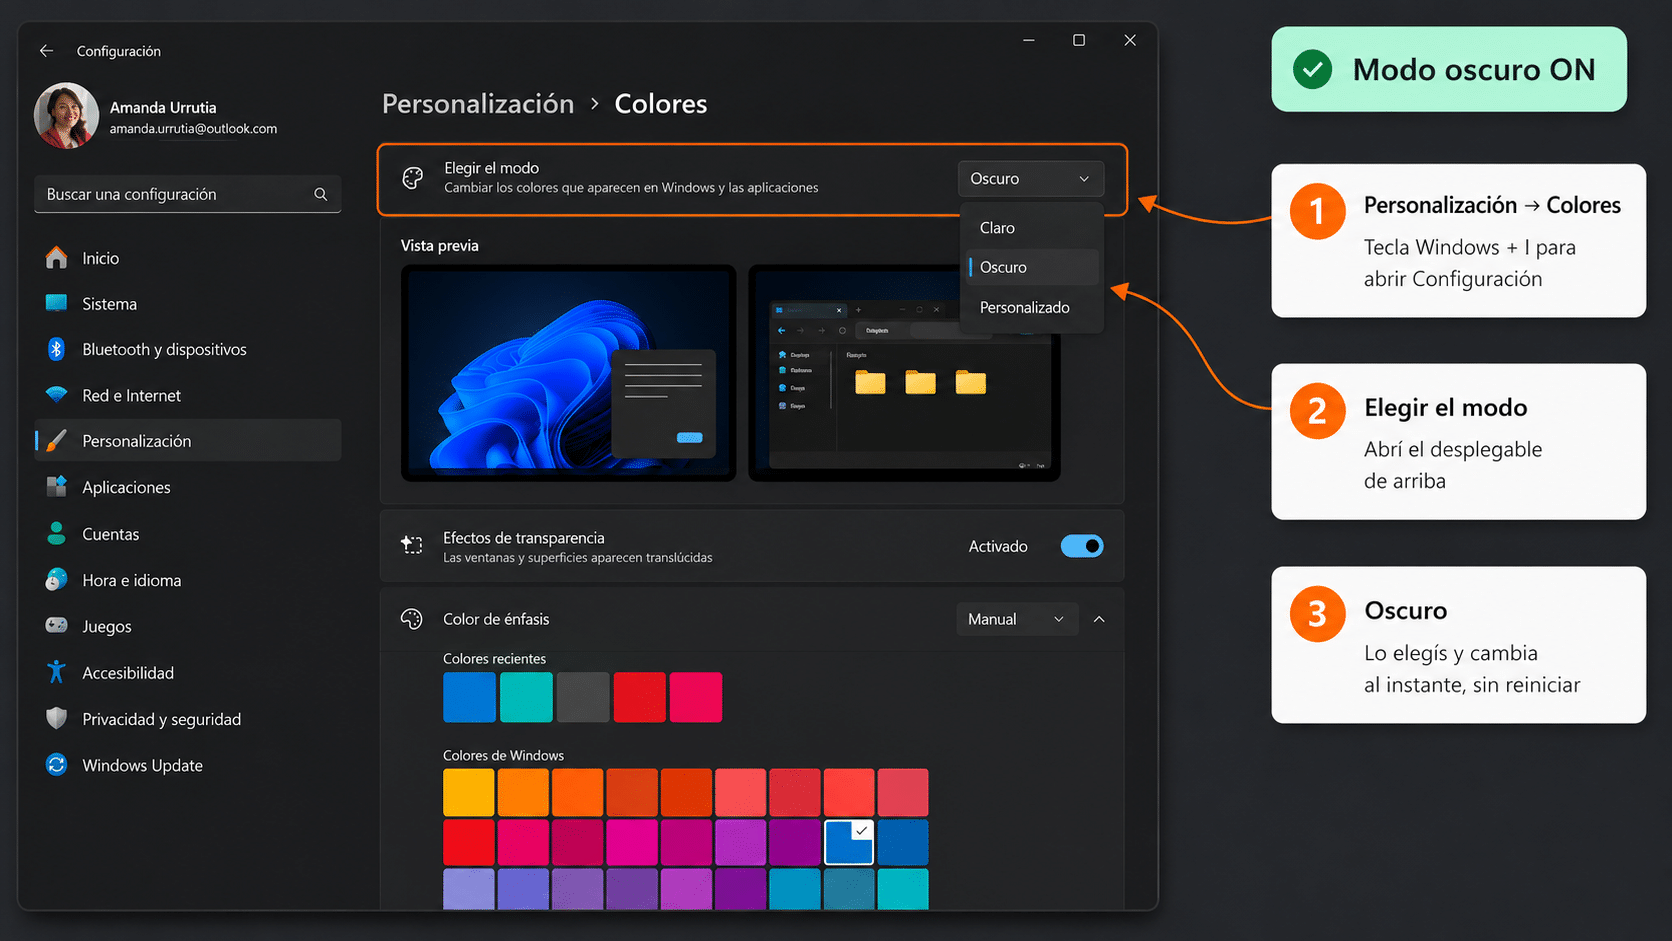Screen dimensions: 1672x941
Task: Pick the checked blue Windows color swatch
Action: click(x=849, y=842)
